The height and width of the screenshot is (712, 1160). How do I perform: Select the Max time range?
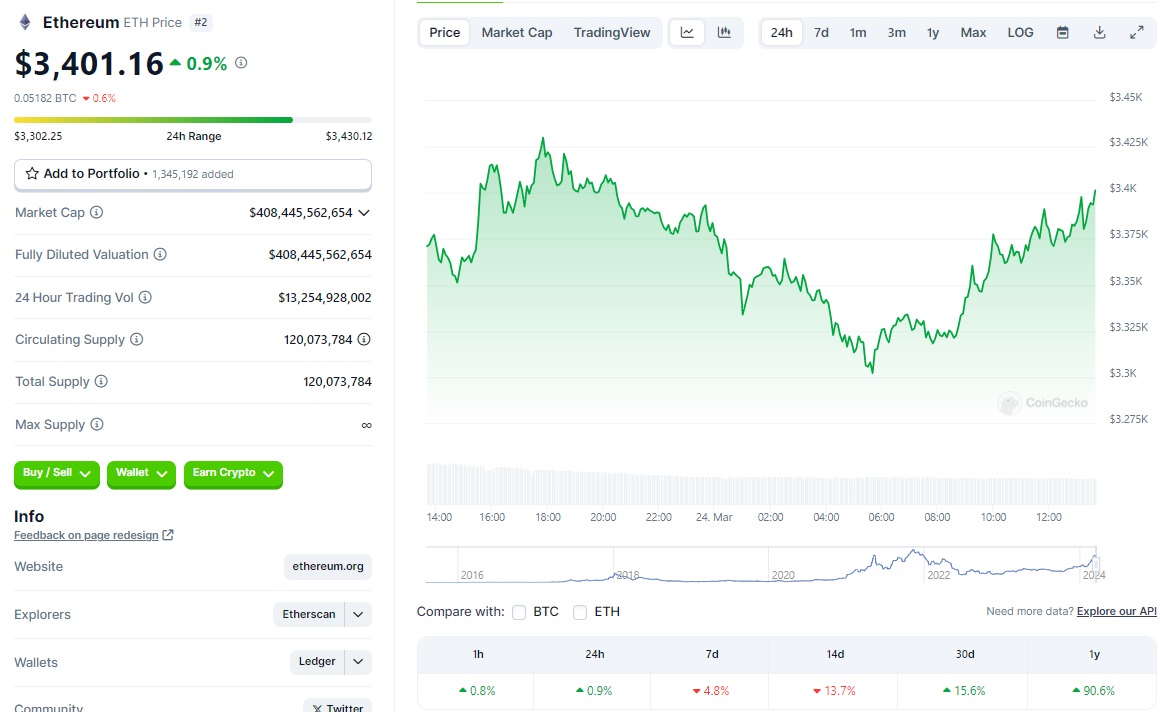tap(974, 33)
